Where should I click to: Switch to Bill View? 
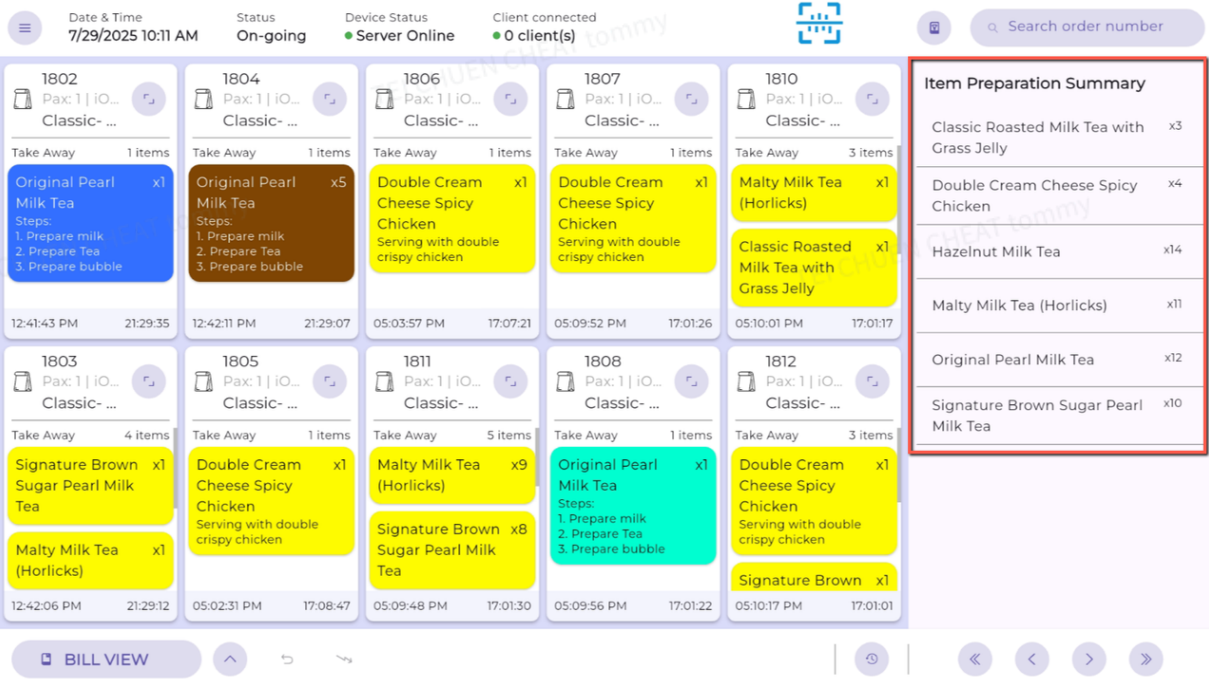106,659
